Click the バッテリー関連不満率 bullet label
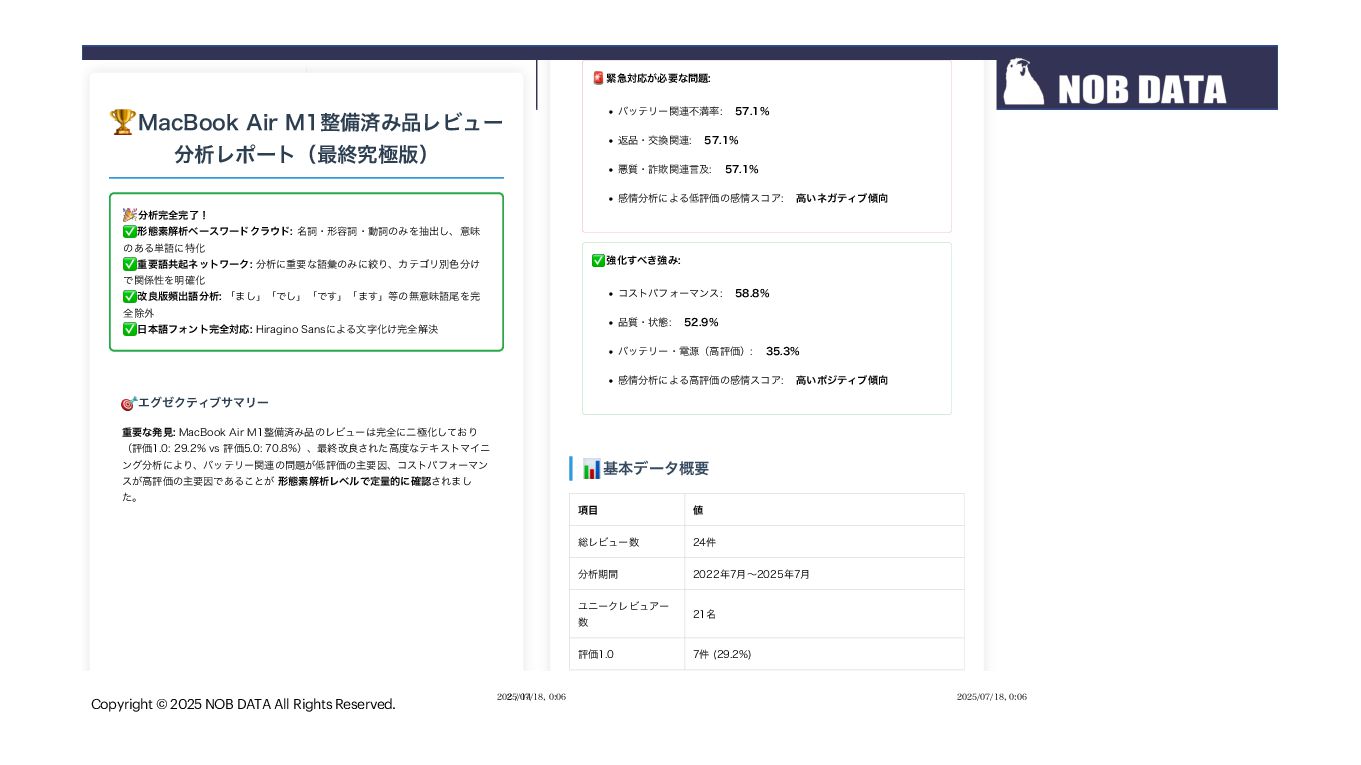This screenshot has width=1361, height=765. tap(670, 111)
